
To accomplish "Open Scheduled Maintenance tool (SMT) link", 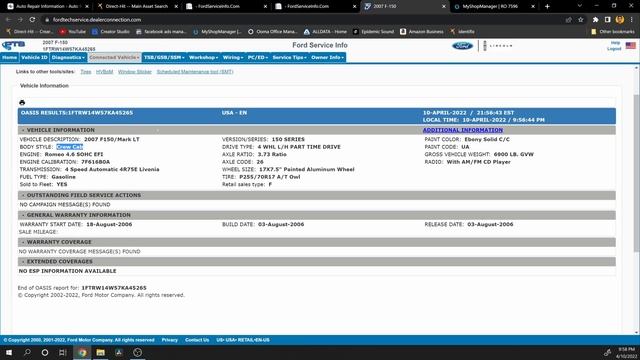I will tap(195, 72).
